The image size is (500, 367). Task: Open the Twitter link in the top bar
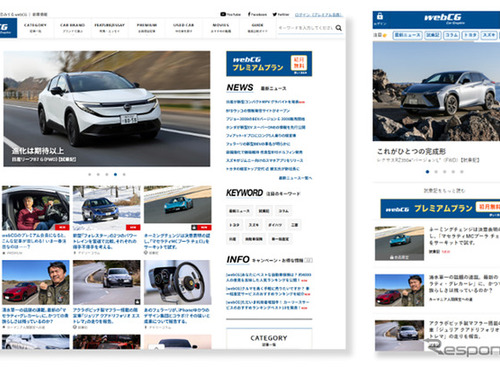click(281, 14)
